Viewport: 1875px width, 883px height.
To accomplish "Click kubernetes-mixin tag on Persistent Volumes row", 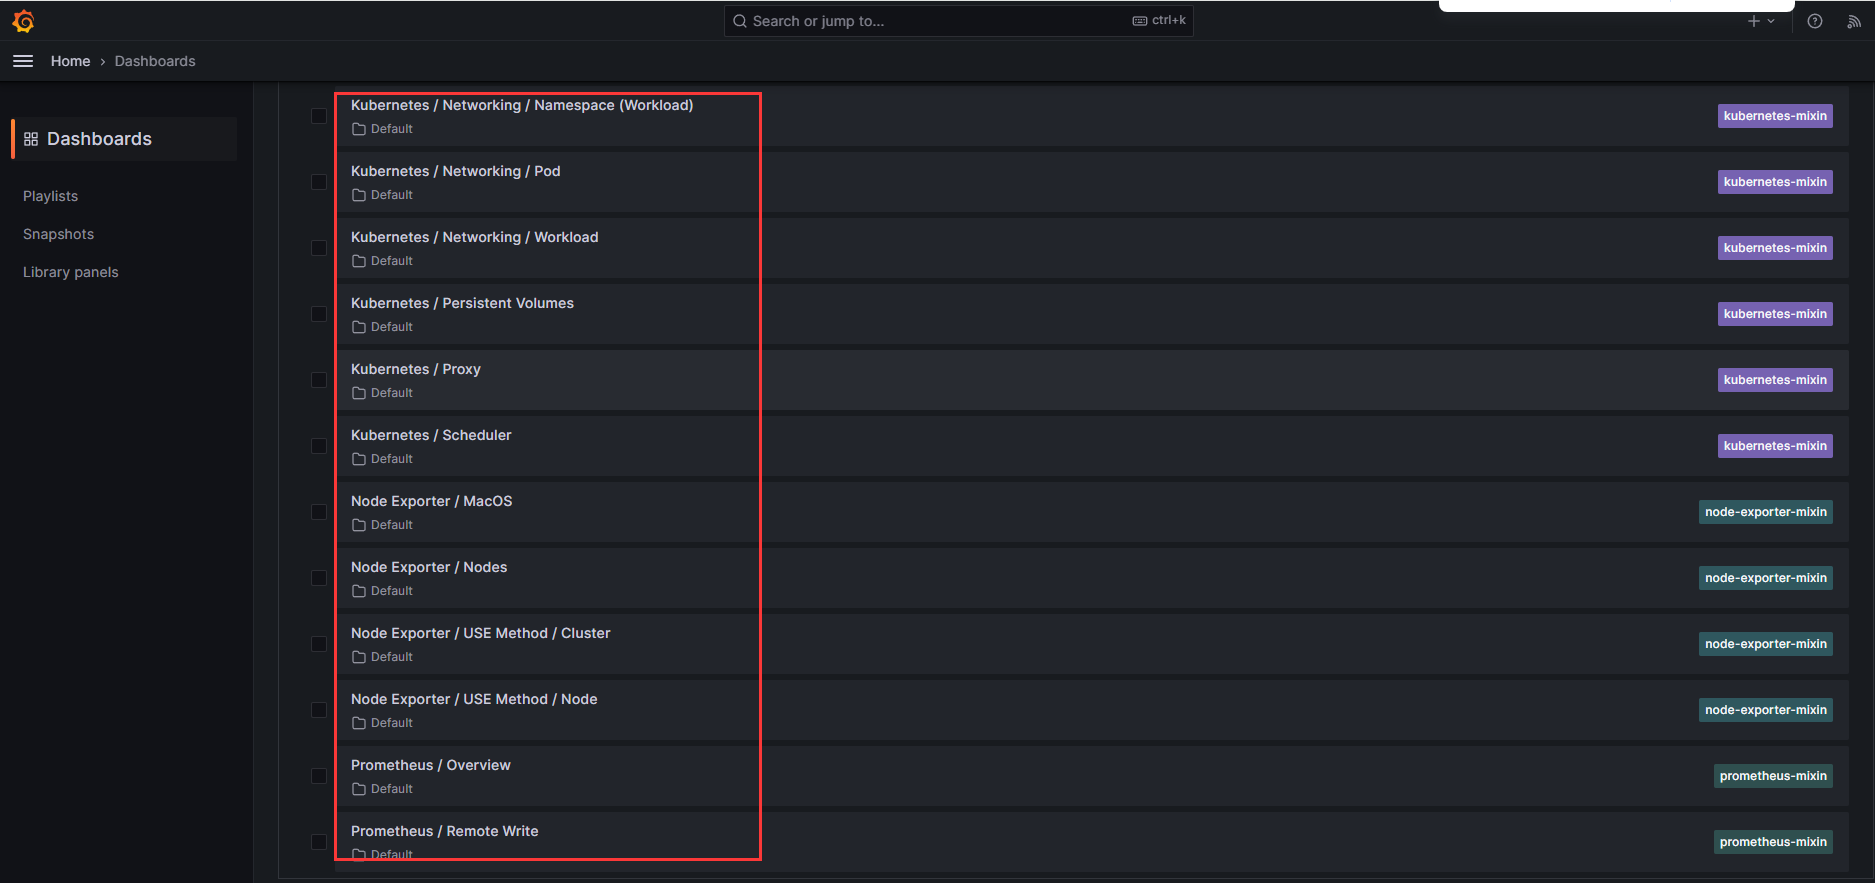I will pyautogui.click(x=1775, y=314).
